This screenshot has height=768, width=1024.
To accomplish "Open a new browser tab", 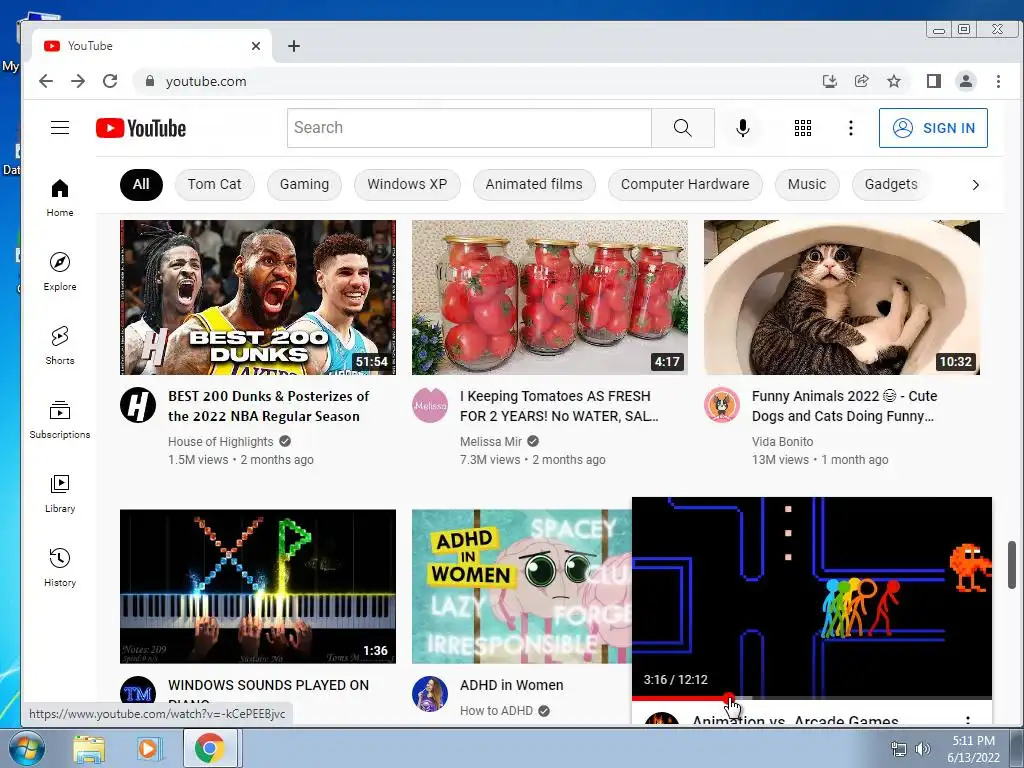I will [x=294, y=46].
